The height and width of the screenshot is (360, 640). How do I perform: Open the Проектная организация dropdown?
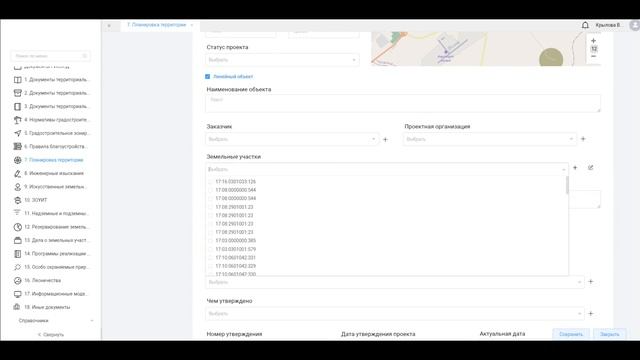tap(490, 139)
